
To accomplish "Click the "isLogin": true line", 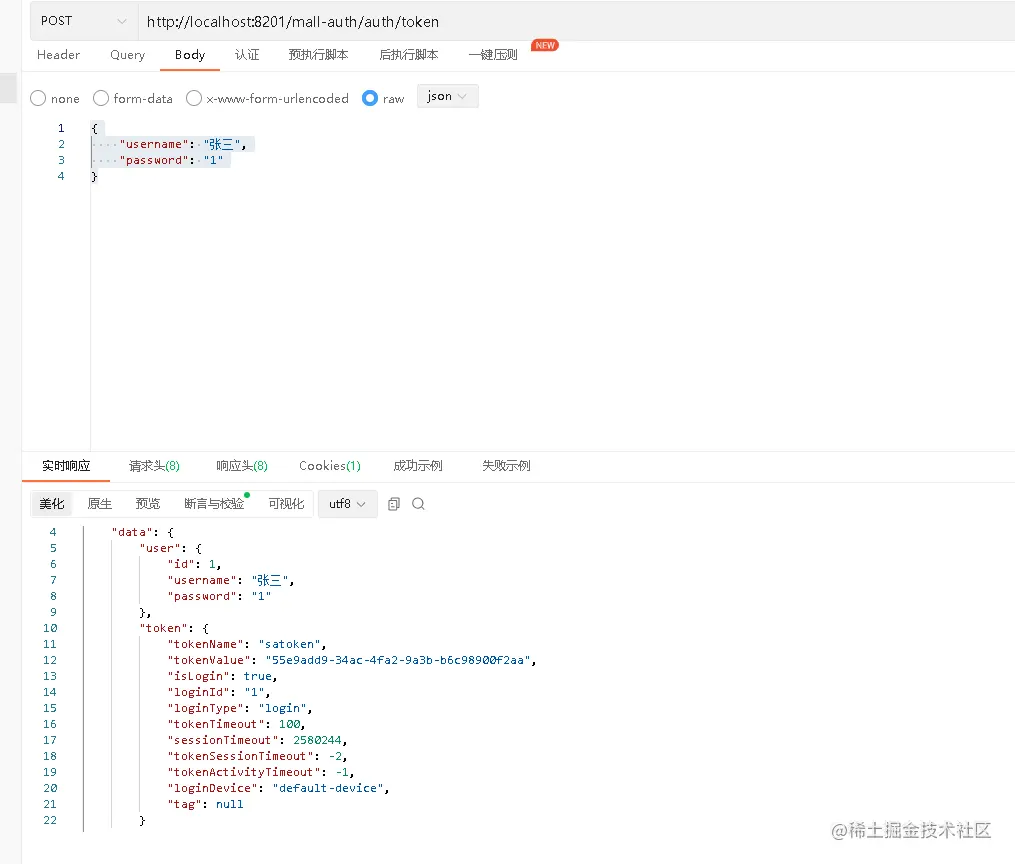I will coord(222,676).
